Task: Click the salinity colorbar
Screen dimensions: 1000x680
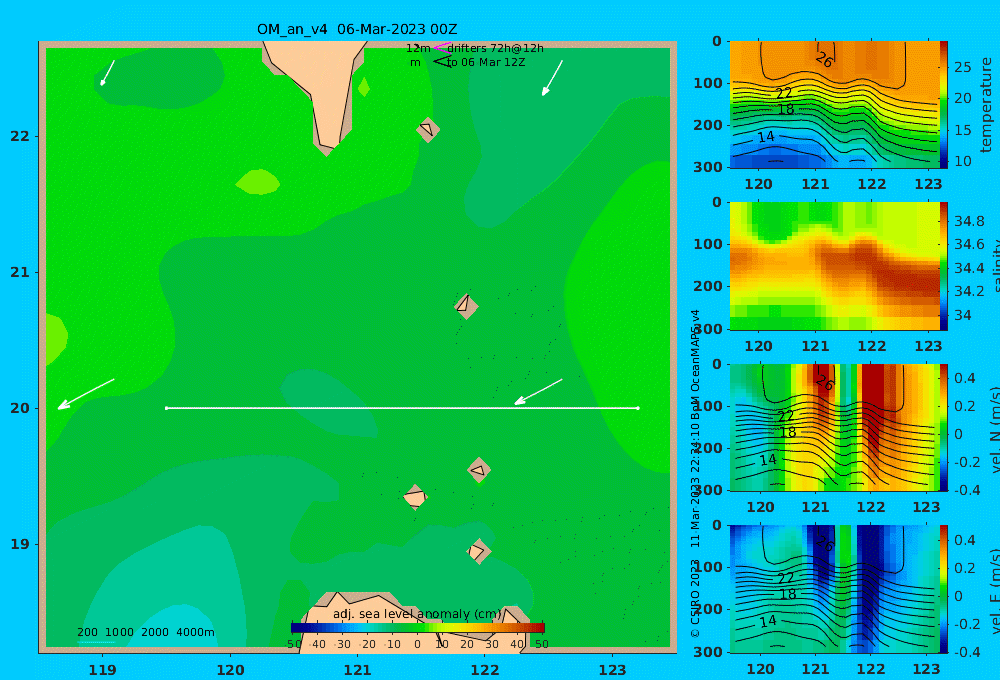Action: 943,267
